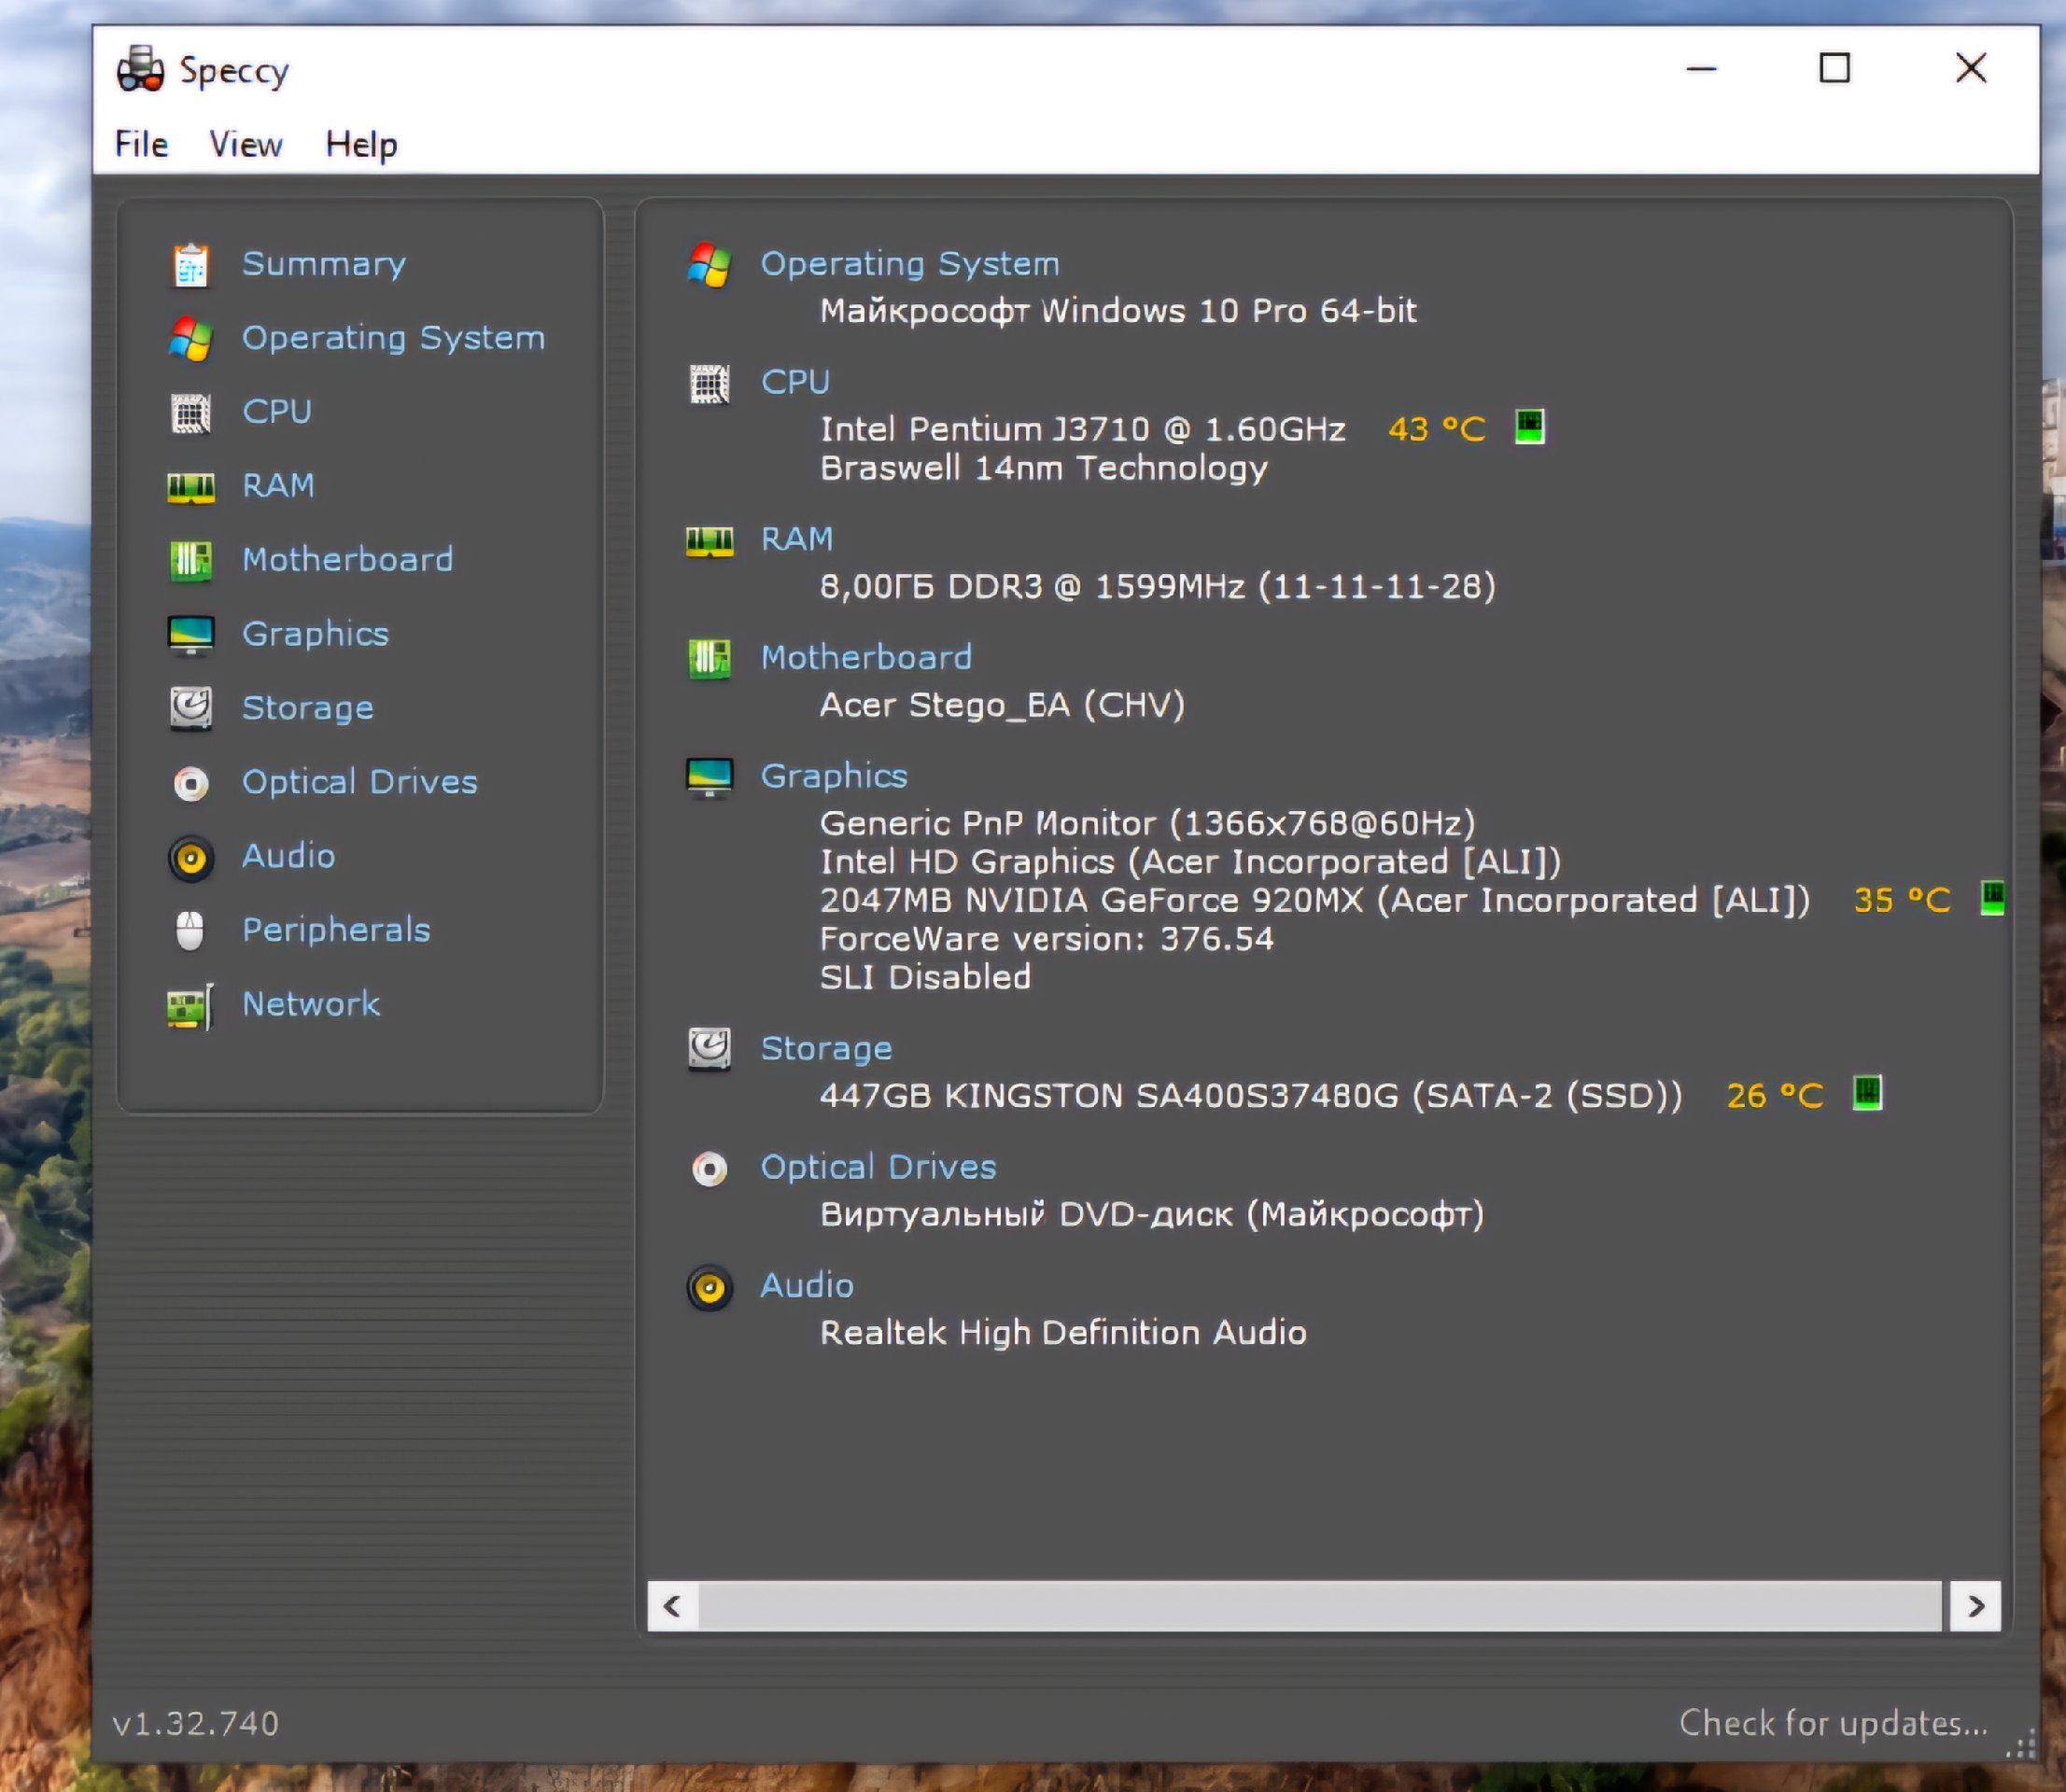
Task: Open Audio section from sidebar
Action: (288, 856)
